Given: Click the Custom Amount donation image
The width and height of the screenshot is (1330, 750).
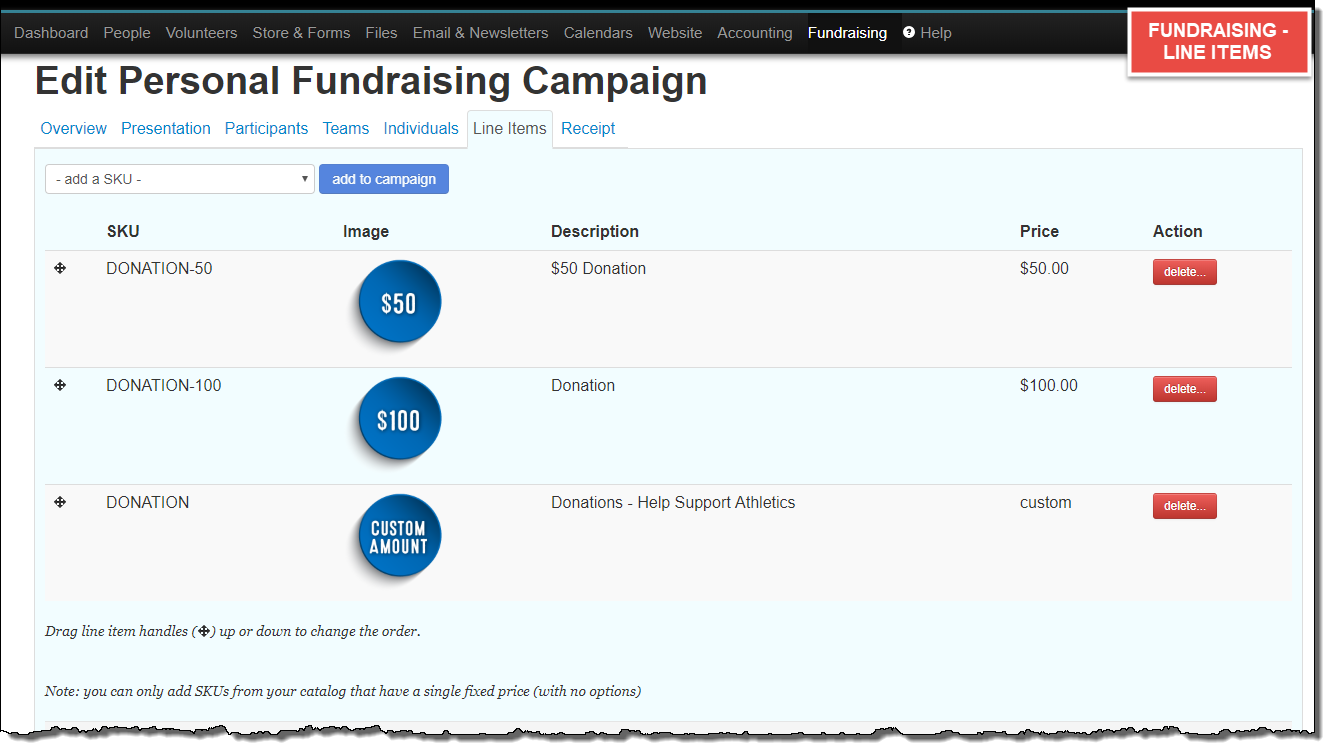Looking at the screenshot, I should click(399, 537).
